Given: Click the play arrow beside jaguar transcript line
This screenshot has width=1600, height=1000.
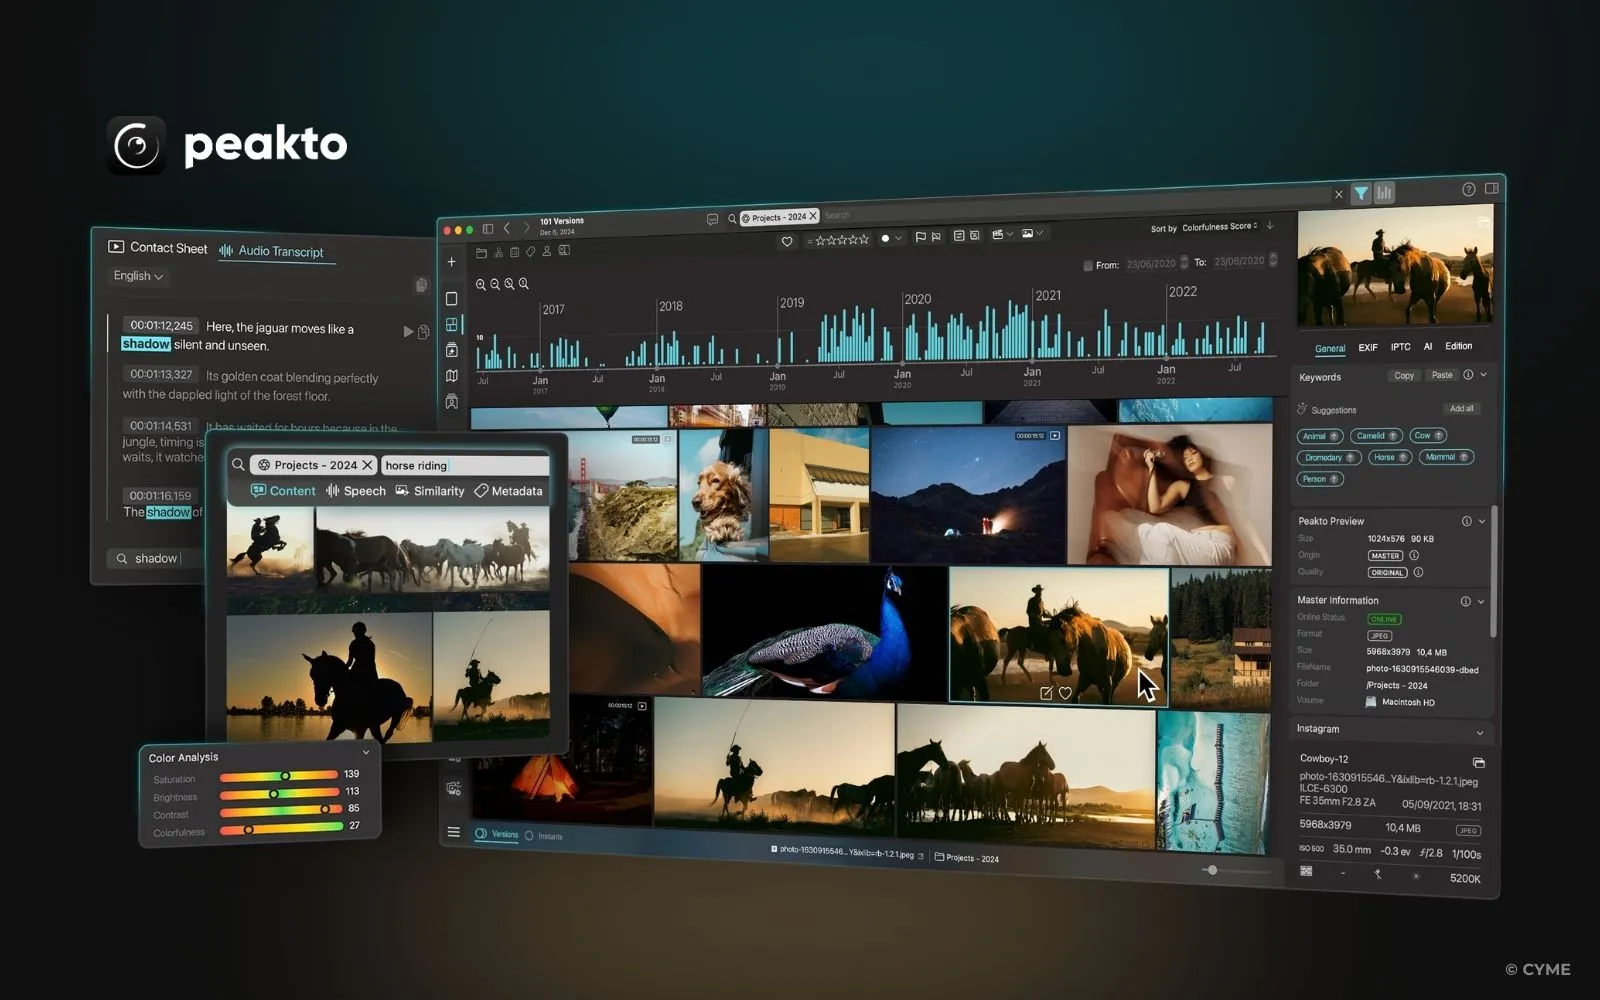Looking at the screenshot, I should coord(408,331).
